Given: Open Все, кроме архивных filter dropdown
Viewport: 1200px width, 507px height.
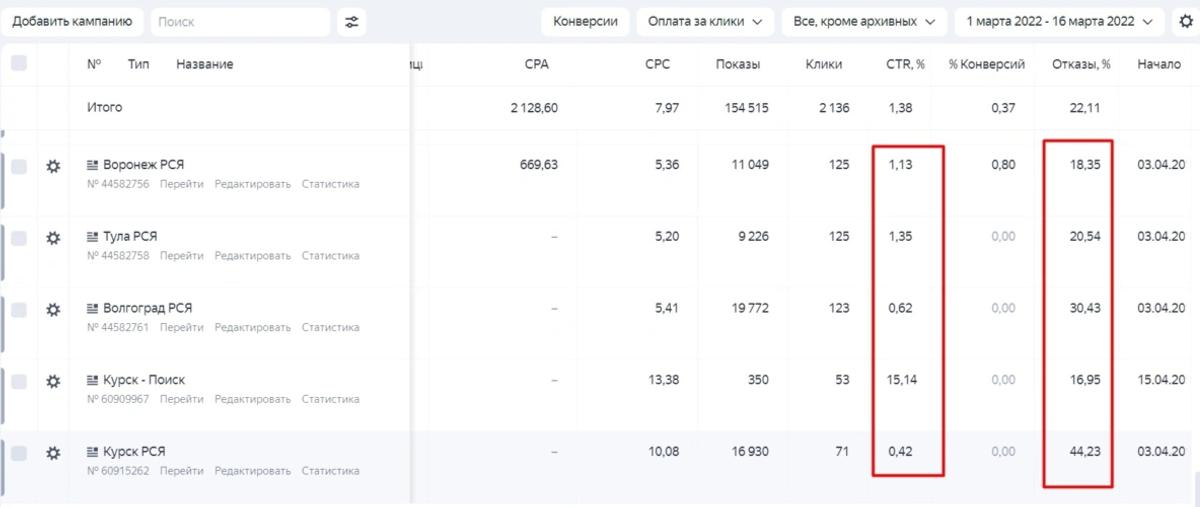Looking at the screenshot, I should [864, 21].
